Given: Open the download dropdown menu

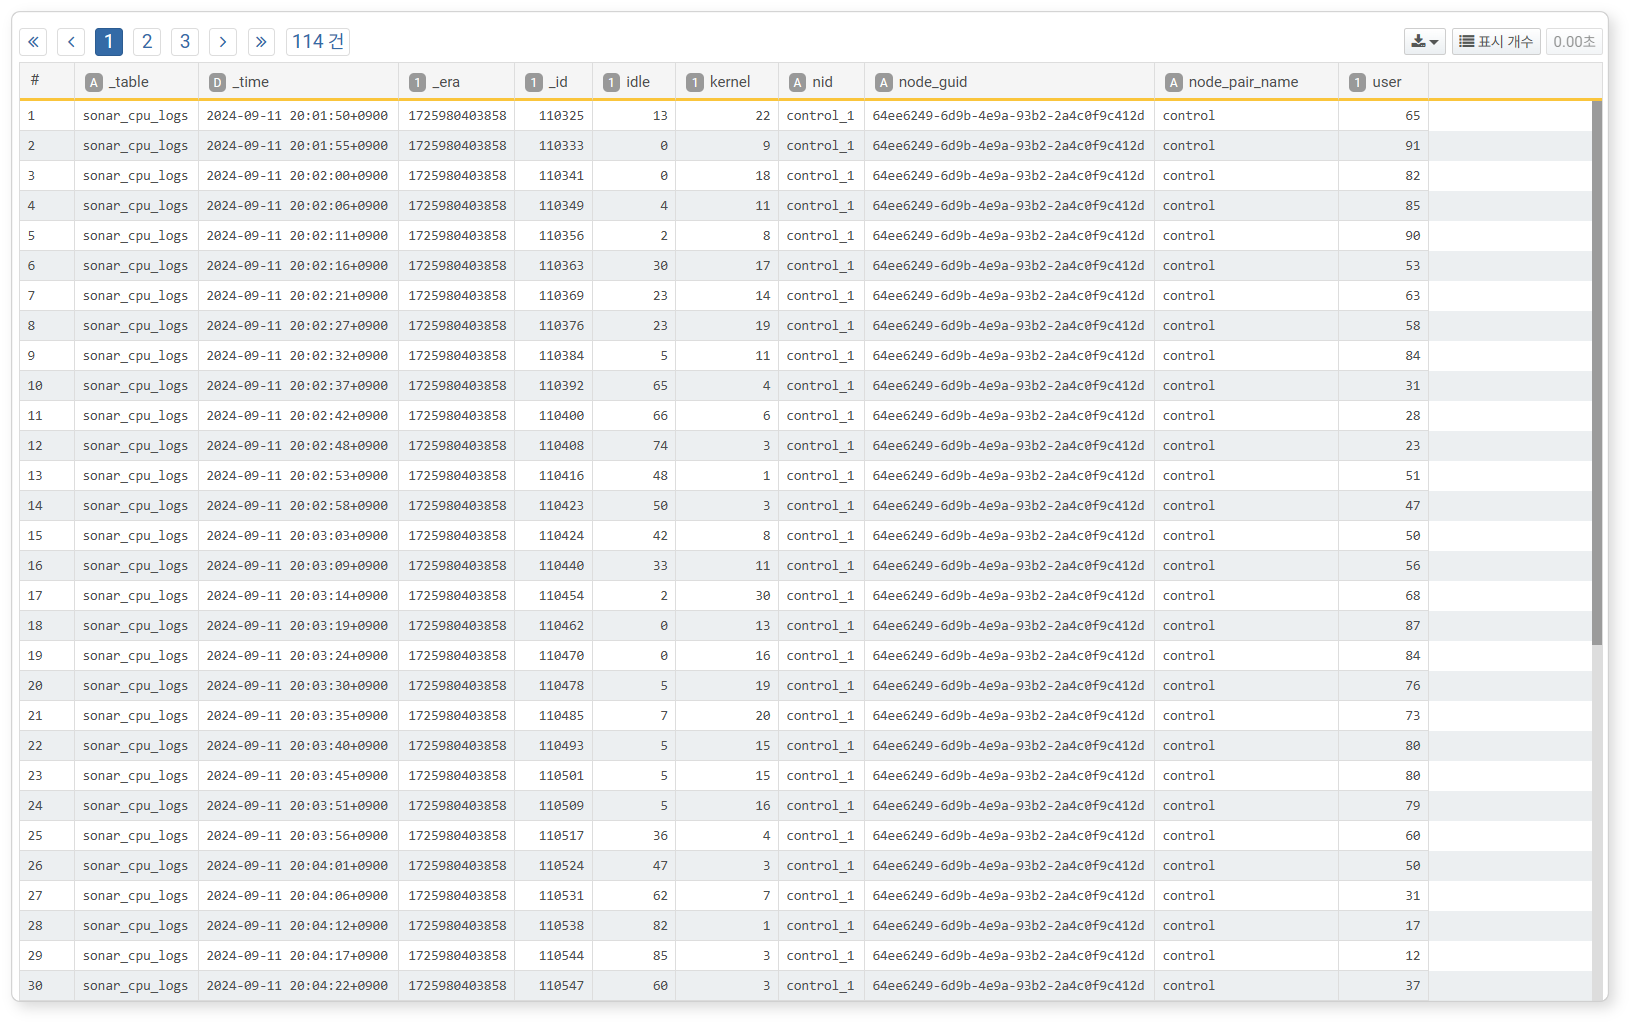Looking at the screenshot, I should [x=1425, y=41].
